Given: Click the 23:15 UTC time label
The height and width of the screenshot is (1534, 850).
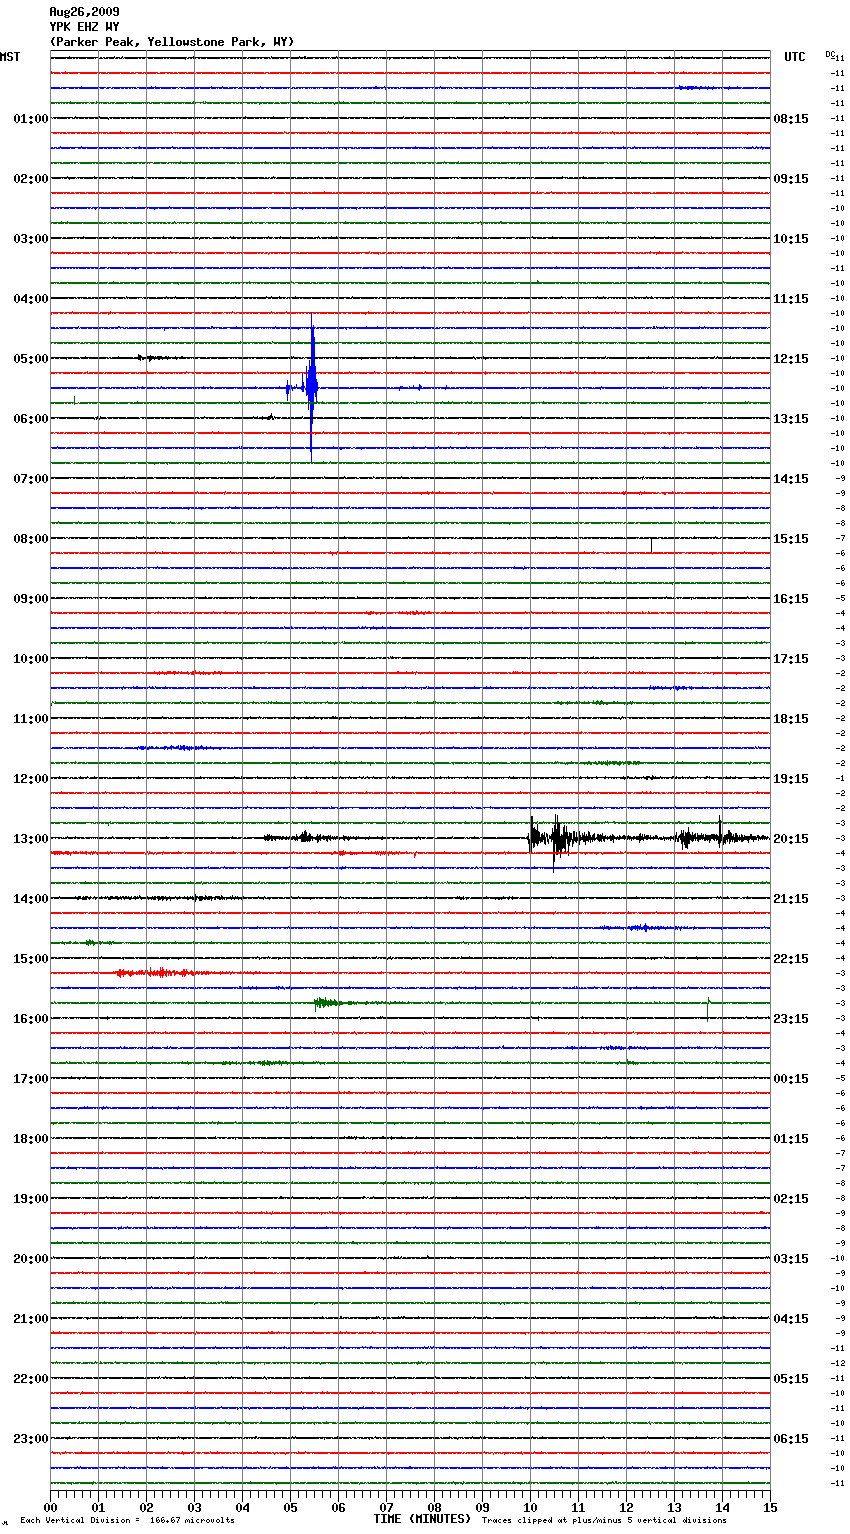Looking at the screenshot, I should [x=791, y=1019].
